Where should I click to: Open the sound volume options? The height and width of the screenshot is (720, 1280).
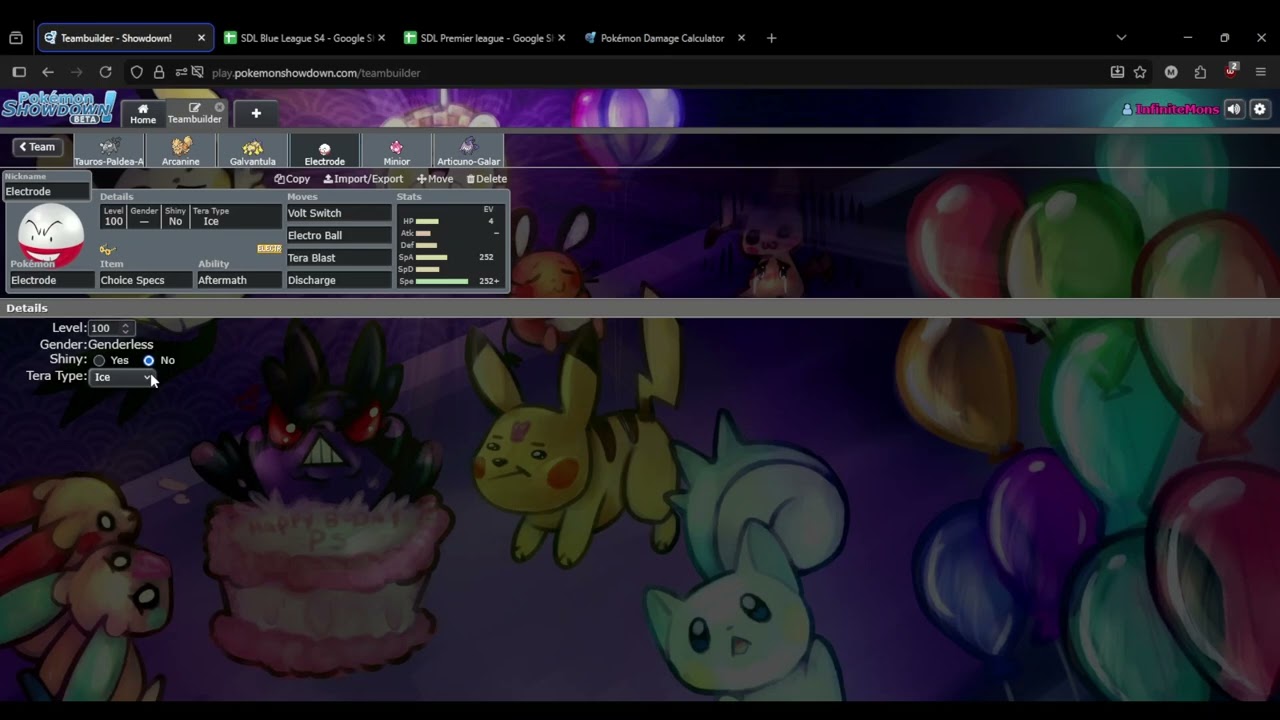point(1235,109)
